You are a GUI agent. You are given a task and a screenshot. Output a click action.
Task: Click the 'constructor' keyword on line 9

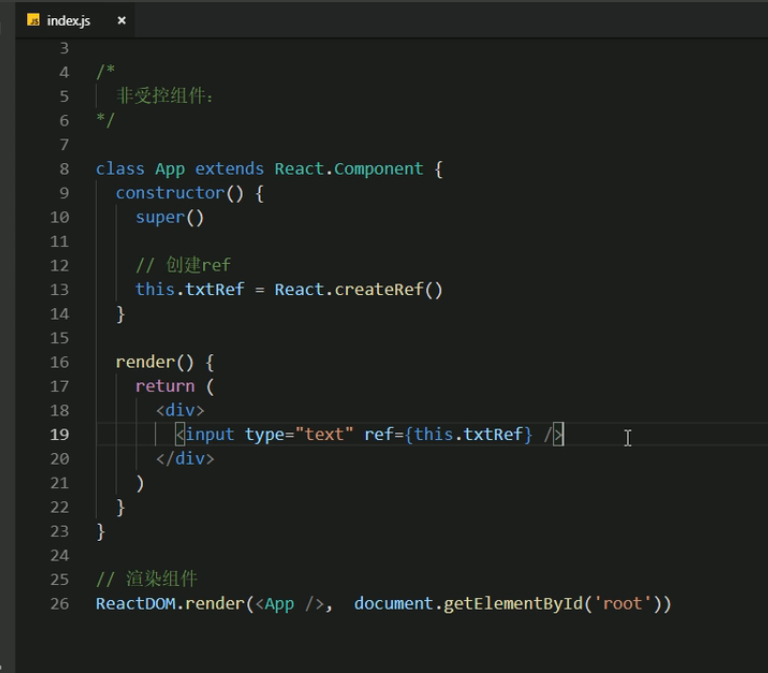170,193
